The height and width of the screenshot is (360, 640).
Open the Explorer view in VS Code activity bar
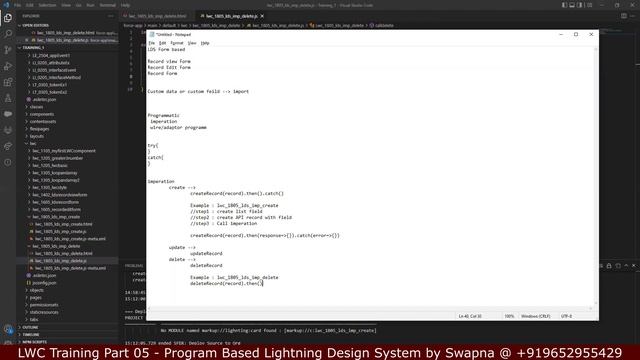[x=8, y=18]
